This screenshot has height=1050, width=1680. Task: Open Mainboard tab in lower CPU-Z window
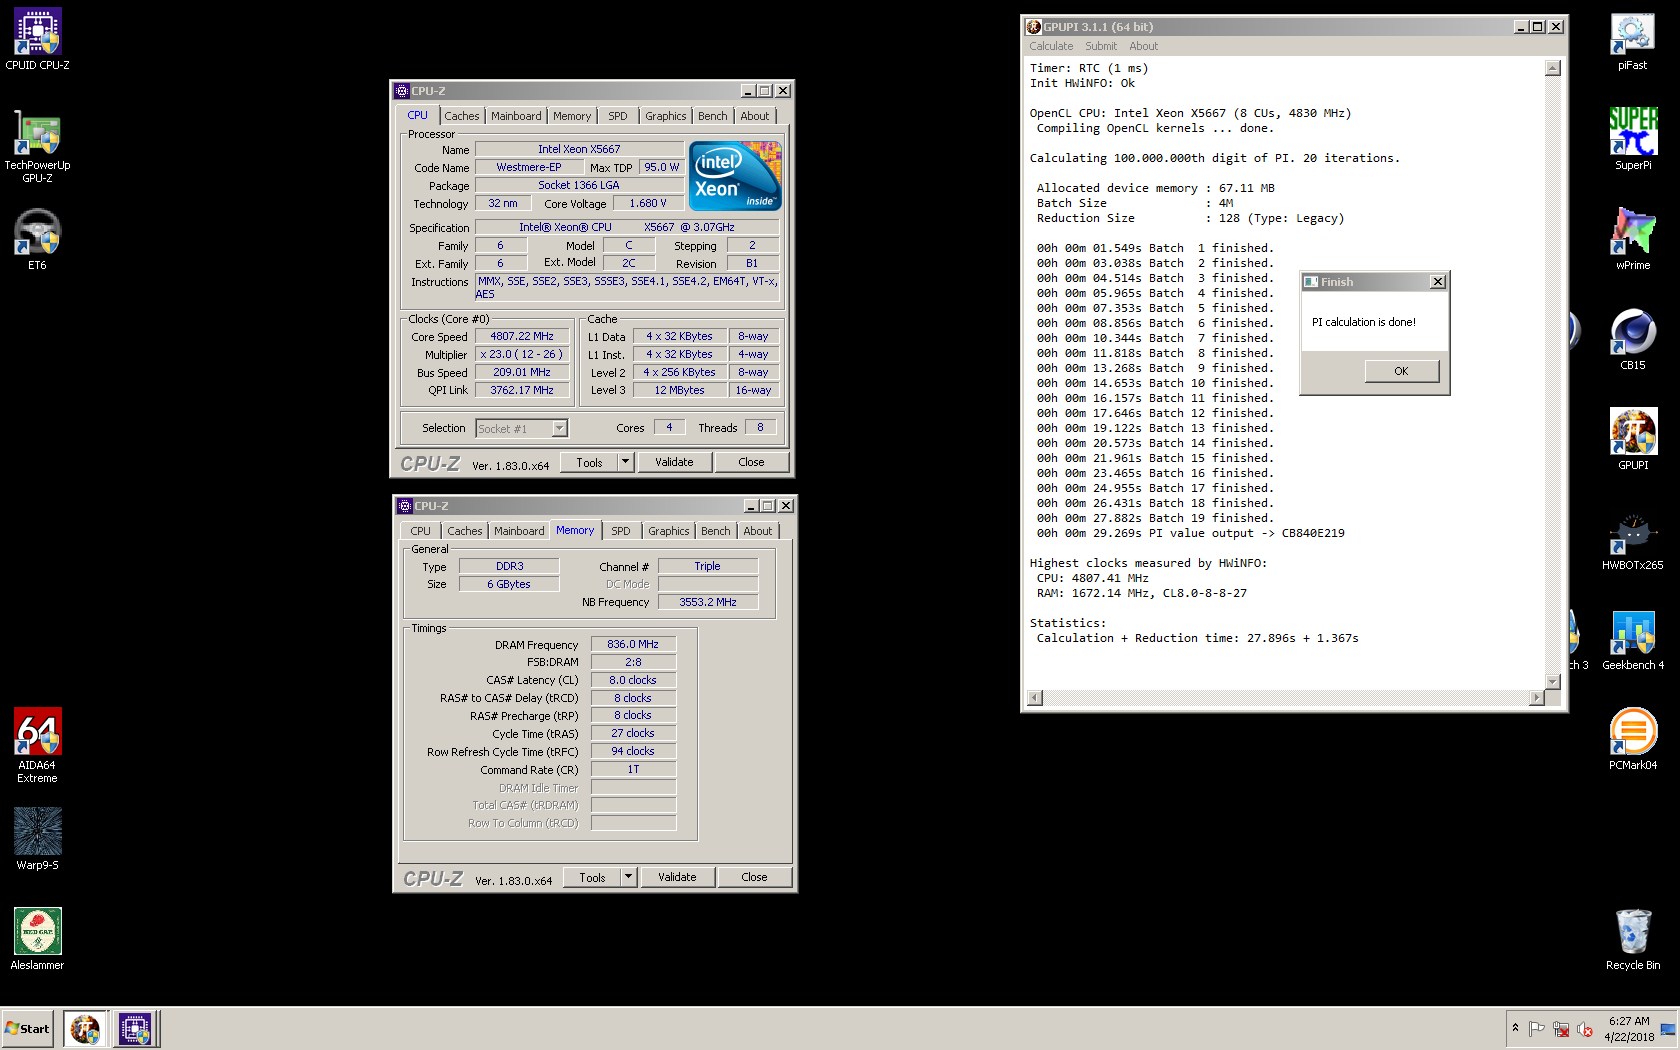[x=519, y=531]
